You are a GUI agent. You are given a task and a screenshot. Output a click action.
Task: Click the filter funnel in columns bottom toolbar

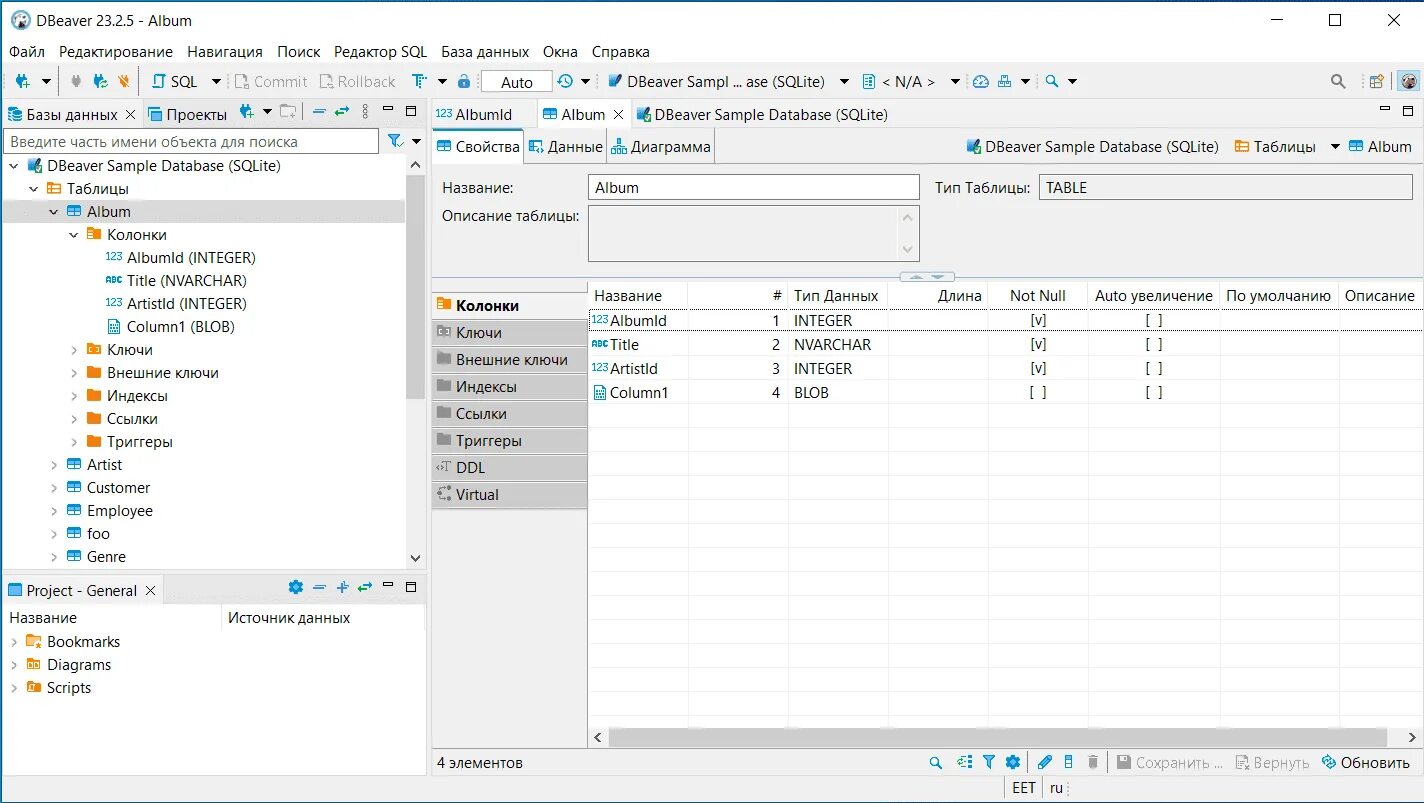pos(988,762)
